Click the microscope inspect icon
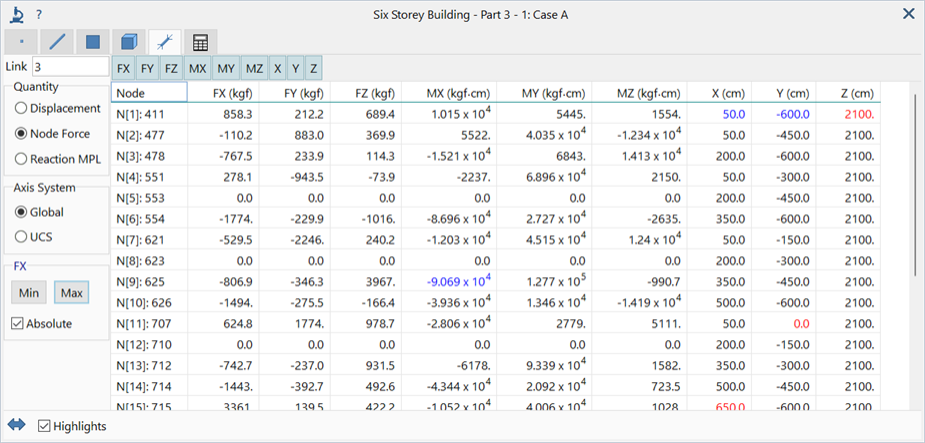The width and height of the screenshot is (925, 443). point(18,14)
